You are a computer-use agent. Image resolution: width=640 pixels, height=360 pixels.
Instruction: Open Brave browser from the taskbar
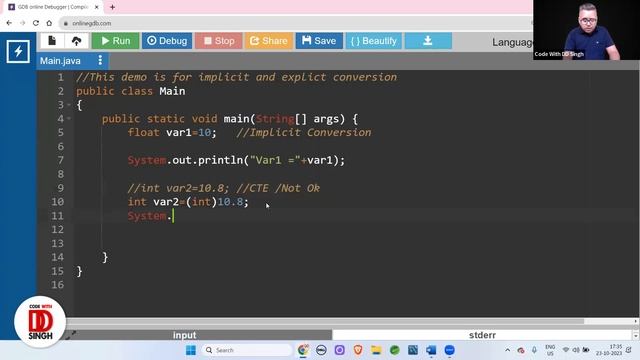(x=358, y=350)
